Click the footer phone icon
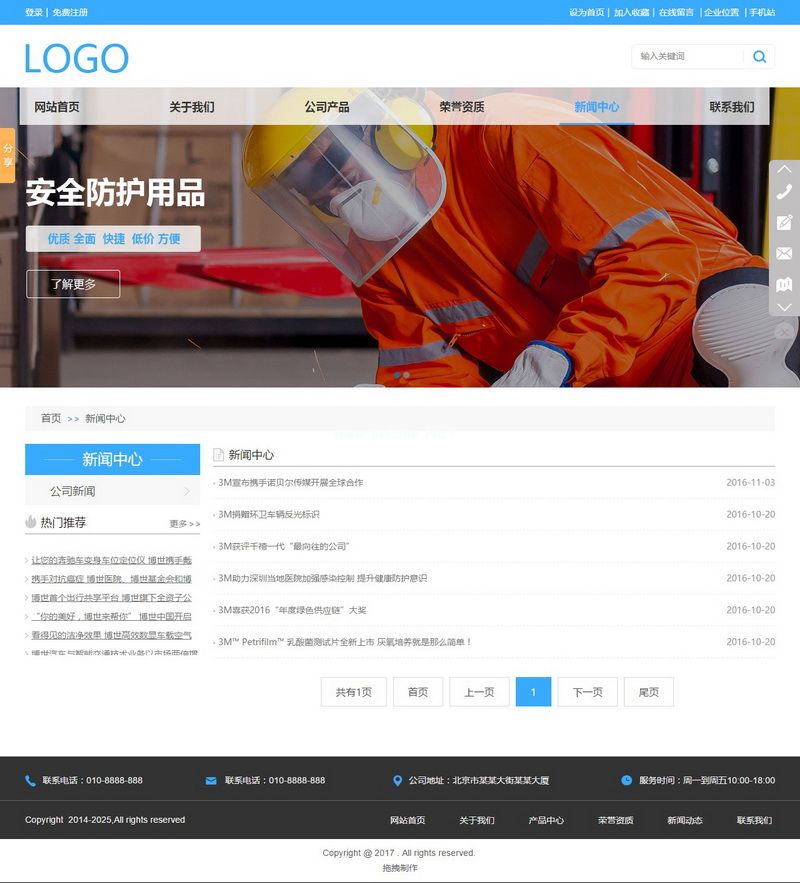 pos(30,781)
